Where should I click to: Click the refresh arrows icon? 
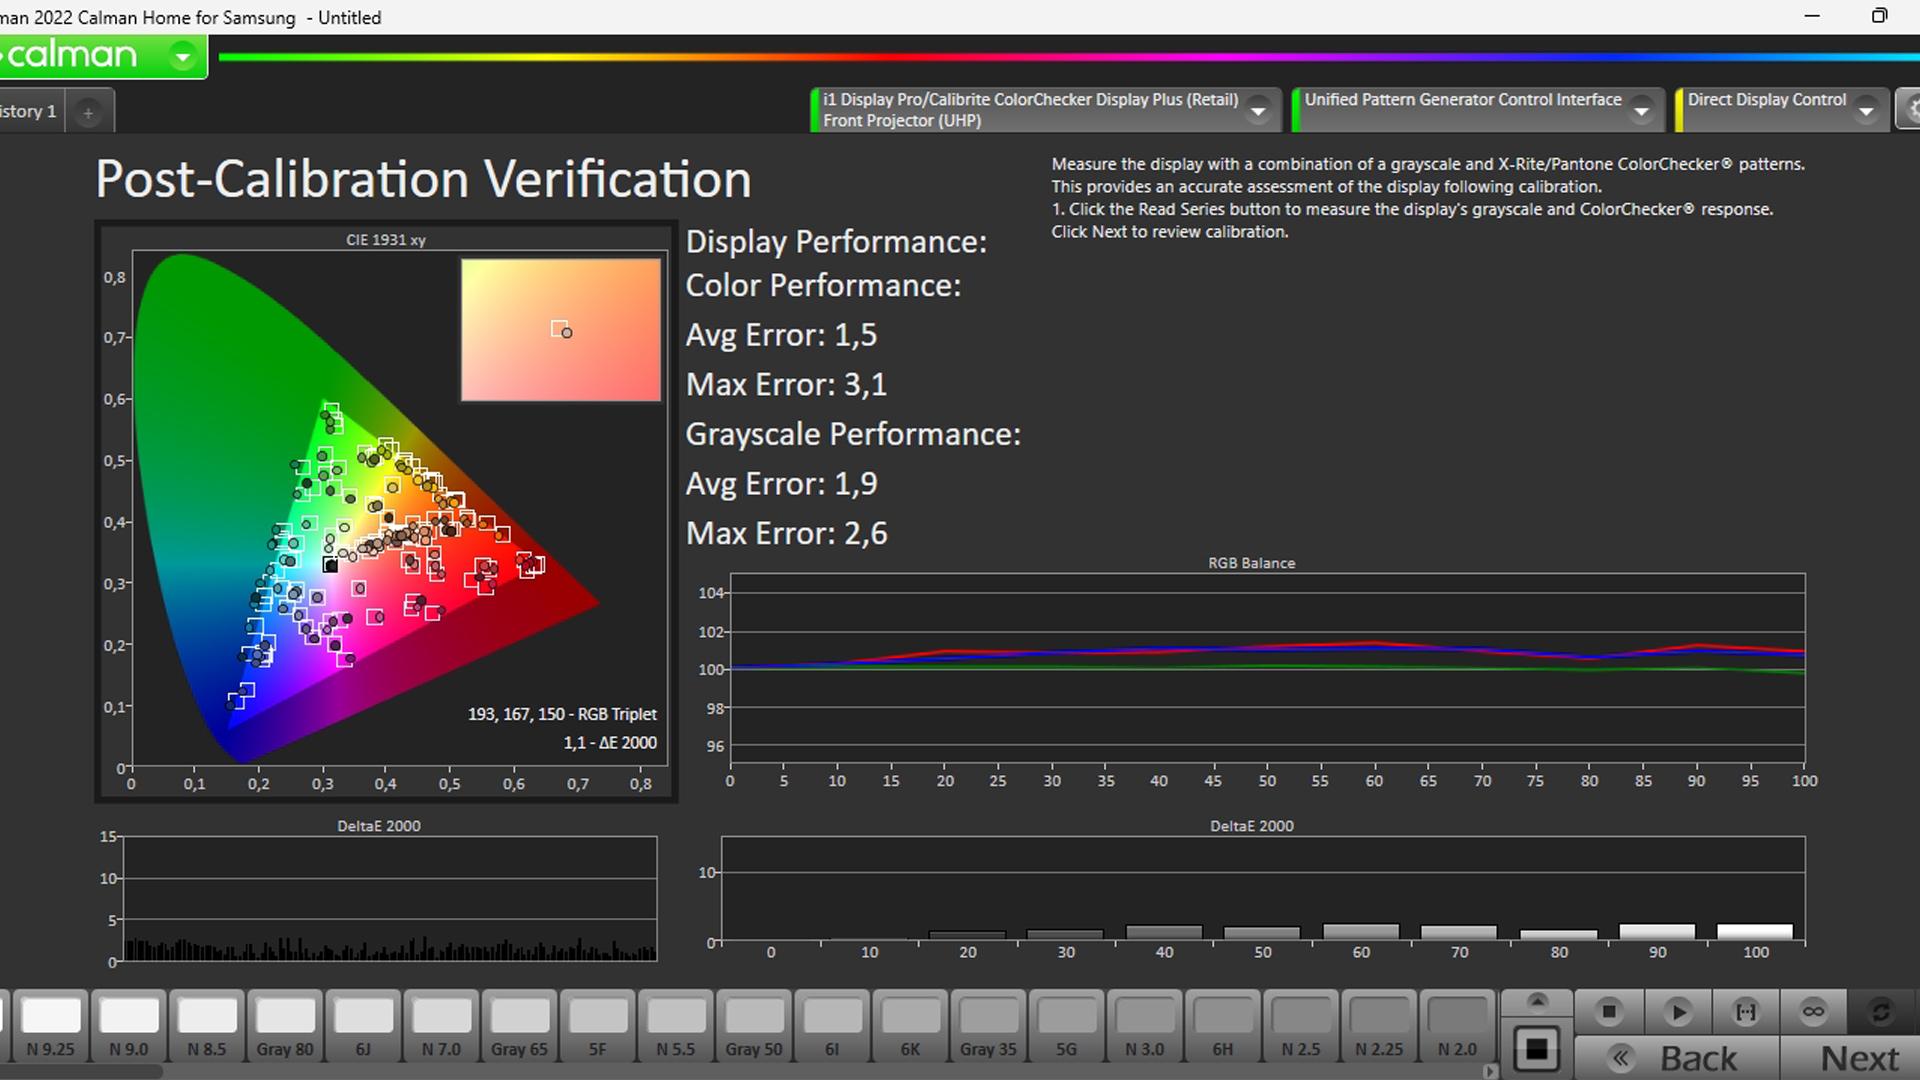point(1881,1012)
